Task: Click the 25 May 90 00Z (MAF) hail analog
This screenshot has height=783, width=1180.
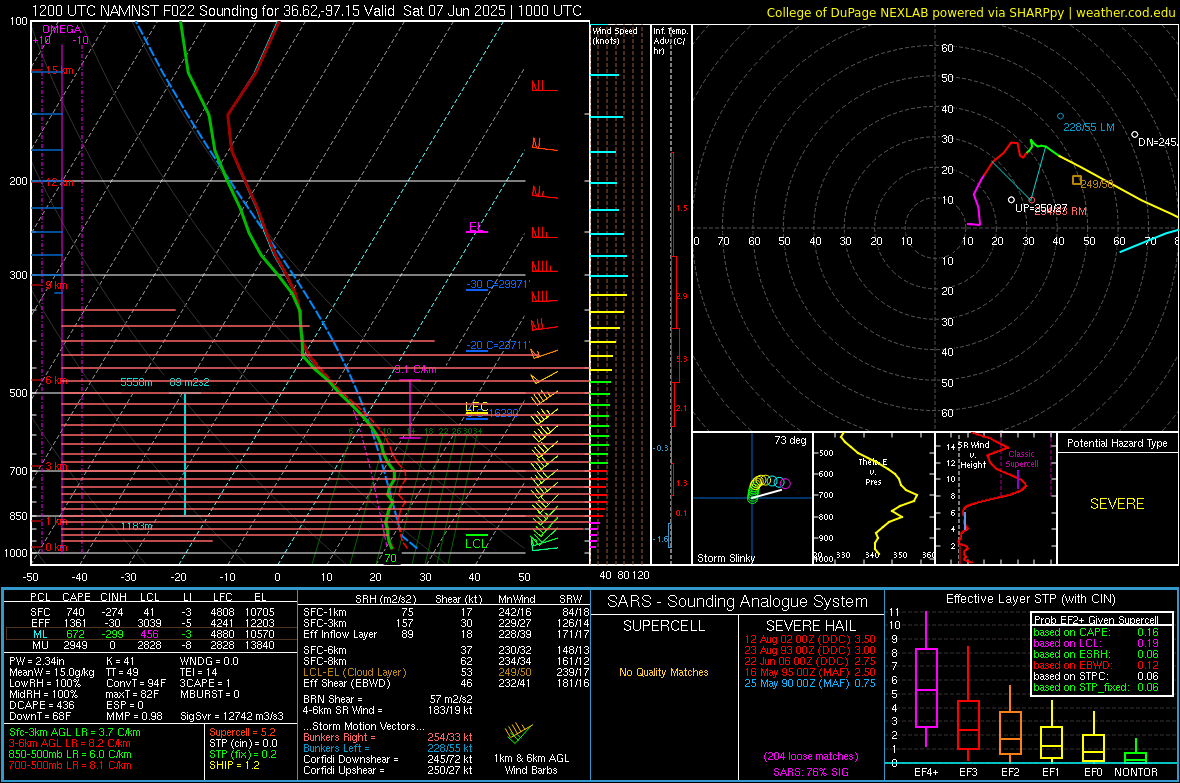Action: click(810, 683)
